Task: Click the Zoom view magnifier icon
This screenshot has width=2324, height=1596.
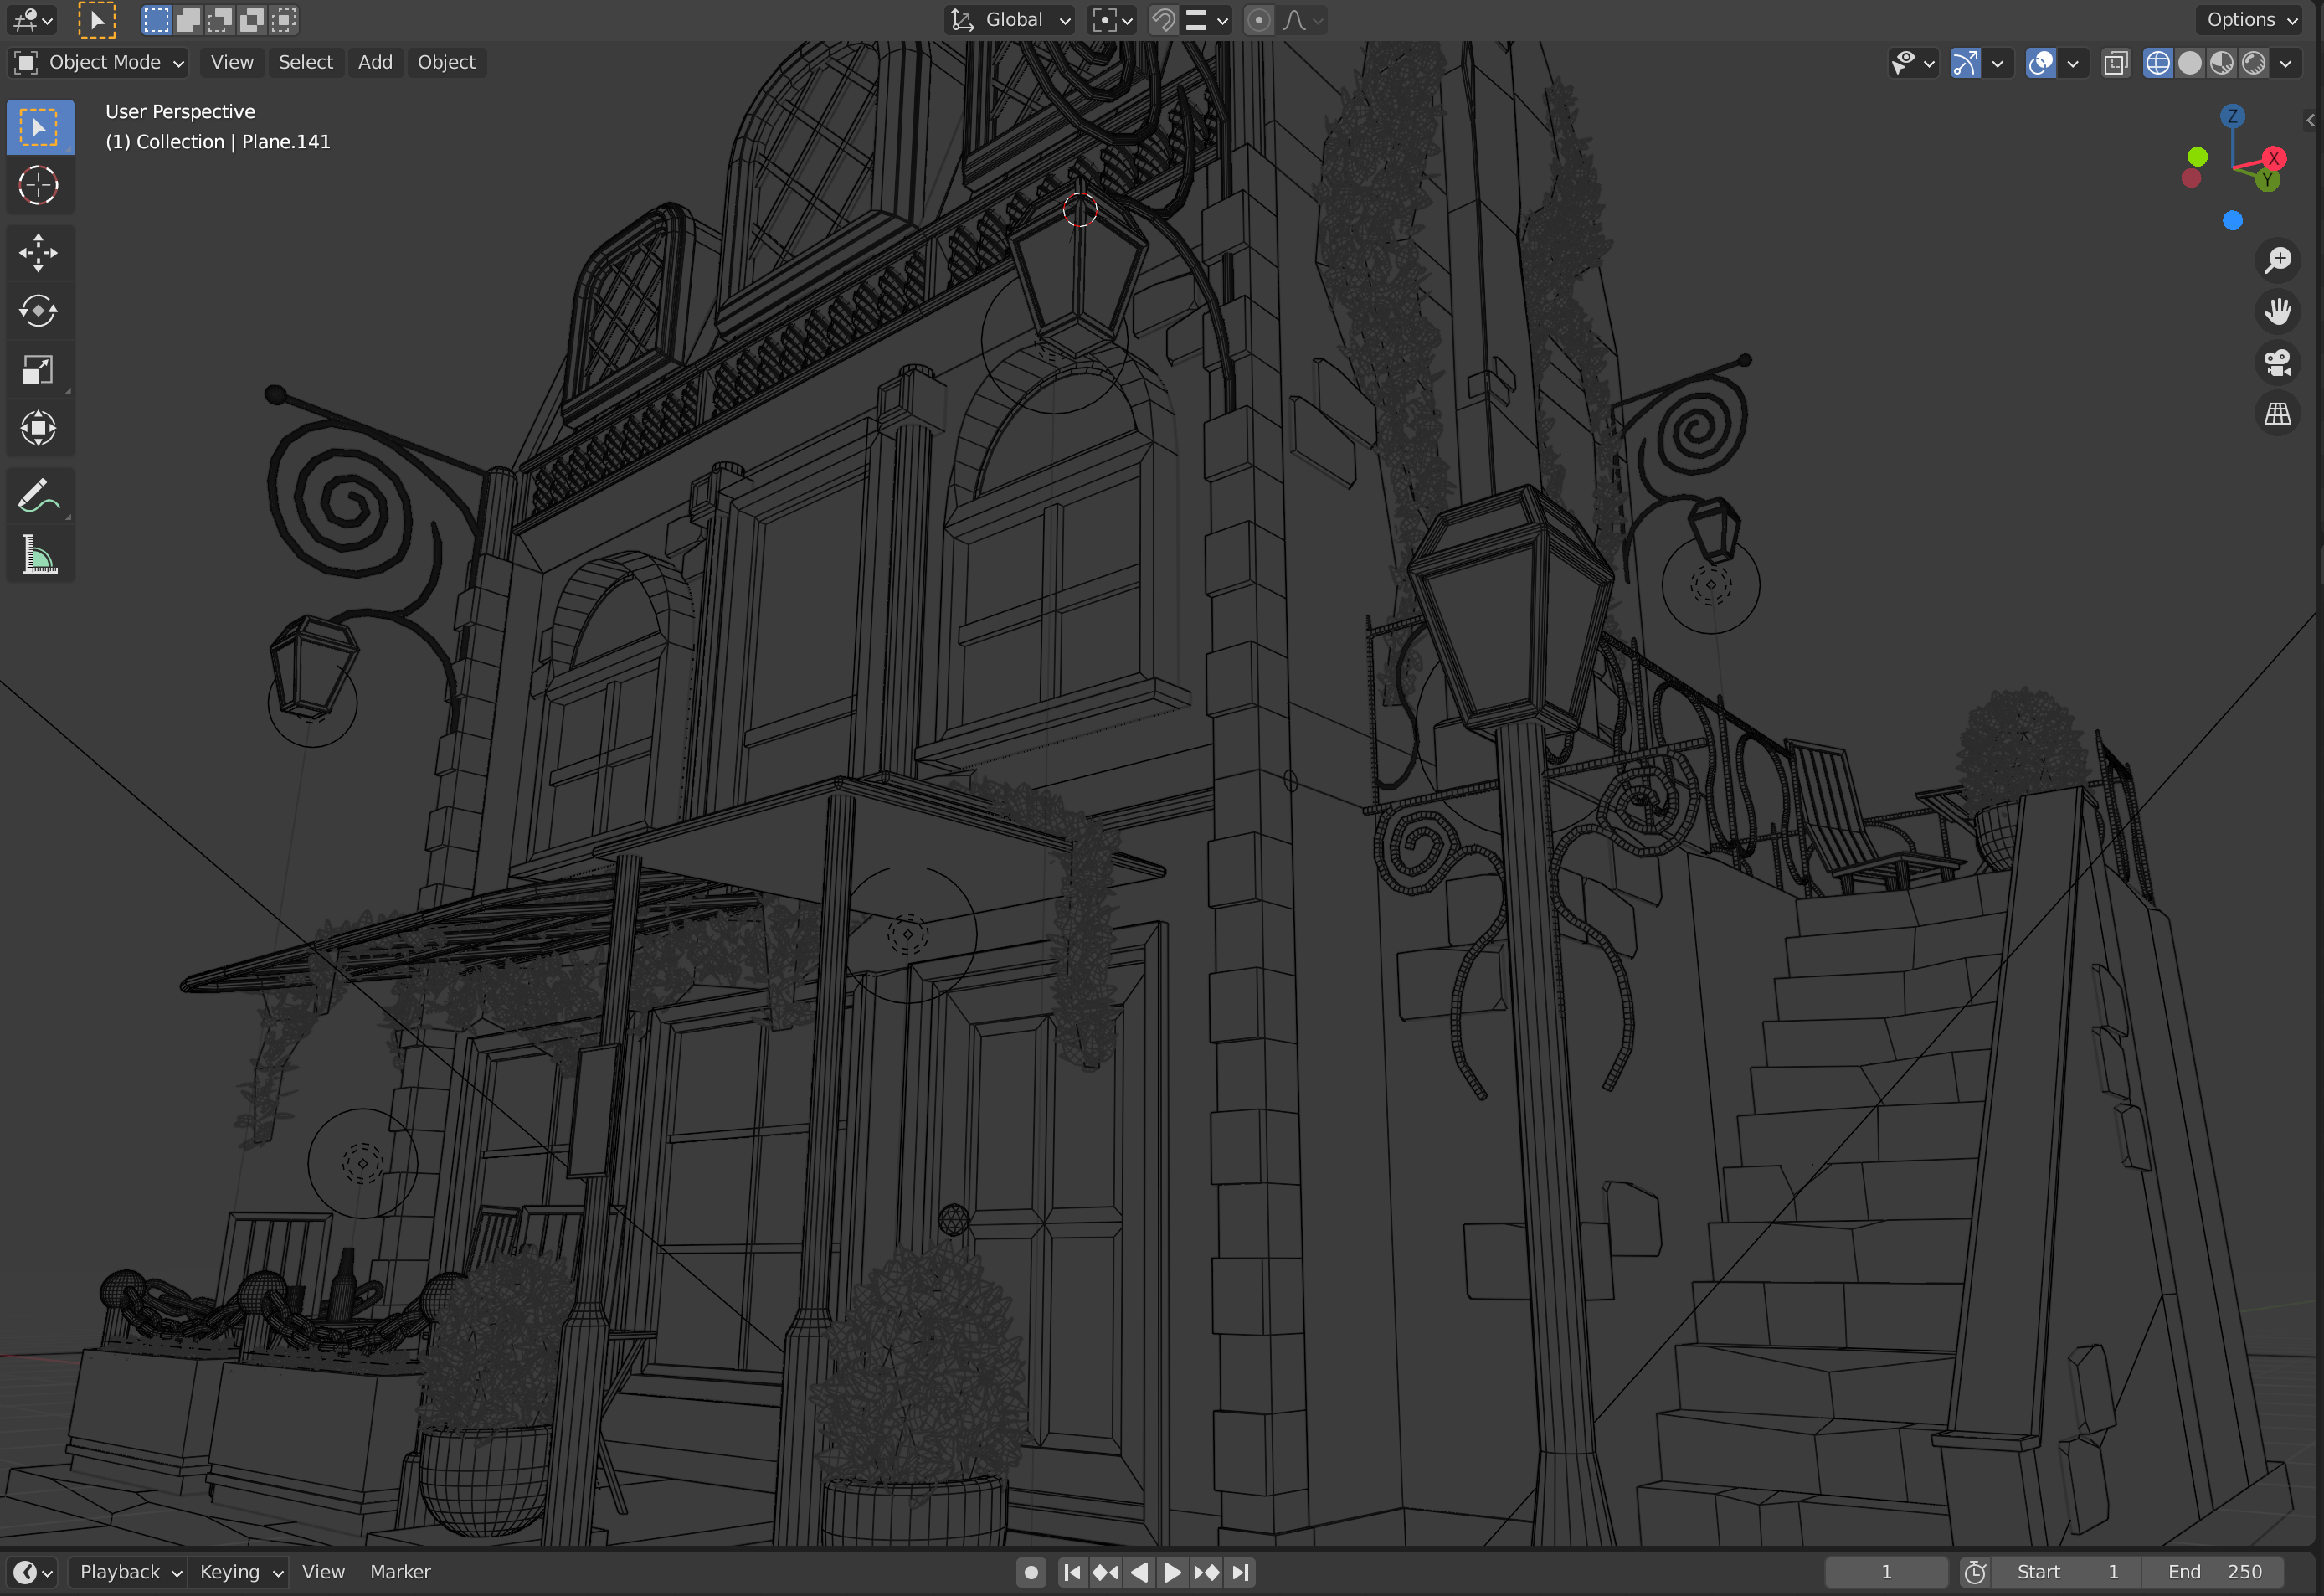Action: (x=2277, y=260)
